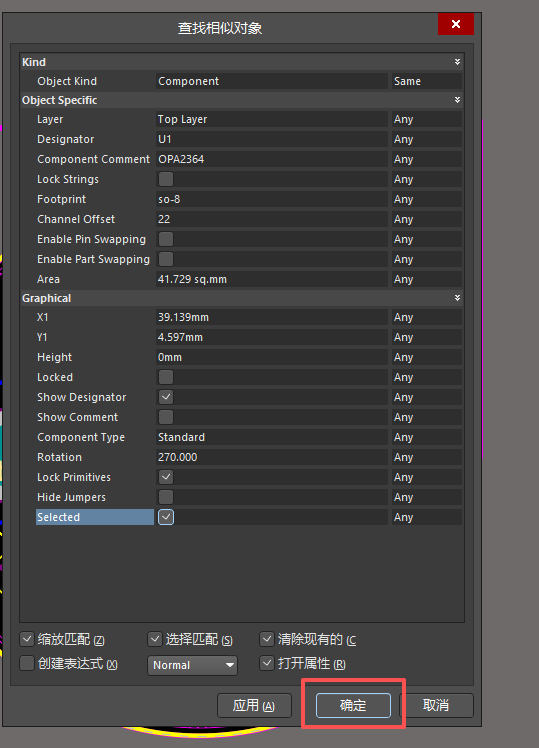Screen dimensions: 539x748
Task: Click the Y1 value 4.597mm
Action: [271, 337]
